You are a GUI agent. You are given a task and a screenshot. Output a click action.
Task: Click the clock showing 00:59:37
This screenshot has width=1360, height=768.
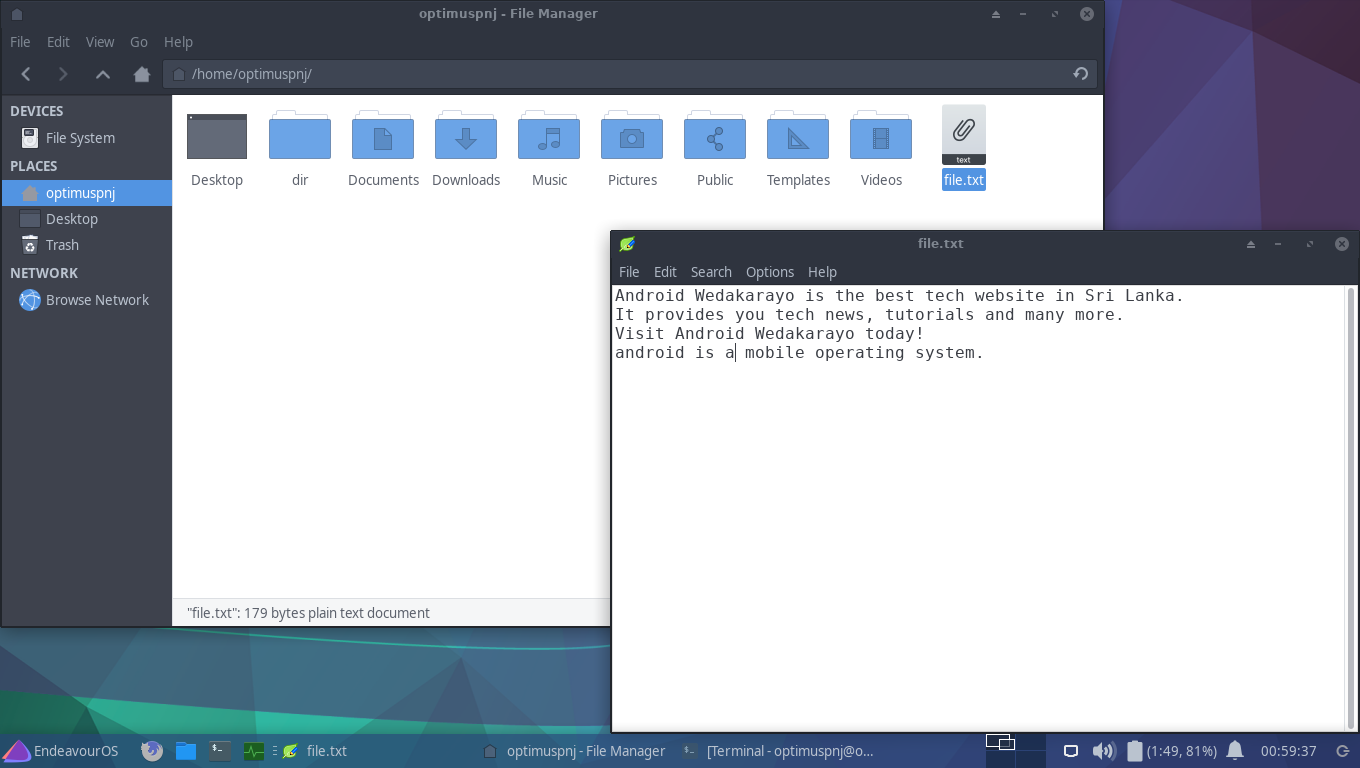point(1288,751)
